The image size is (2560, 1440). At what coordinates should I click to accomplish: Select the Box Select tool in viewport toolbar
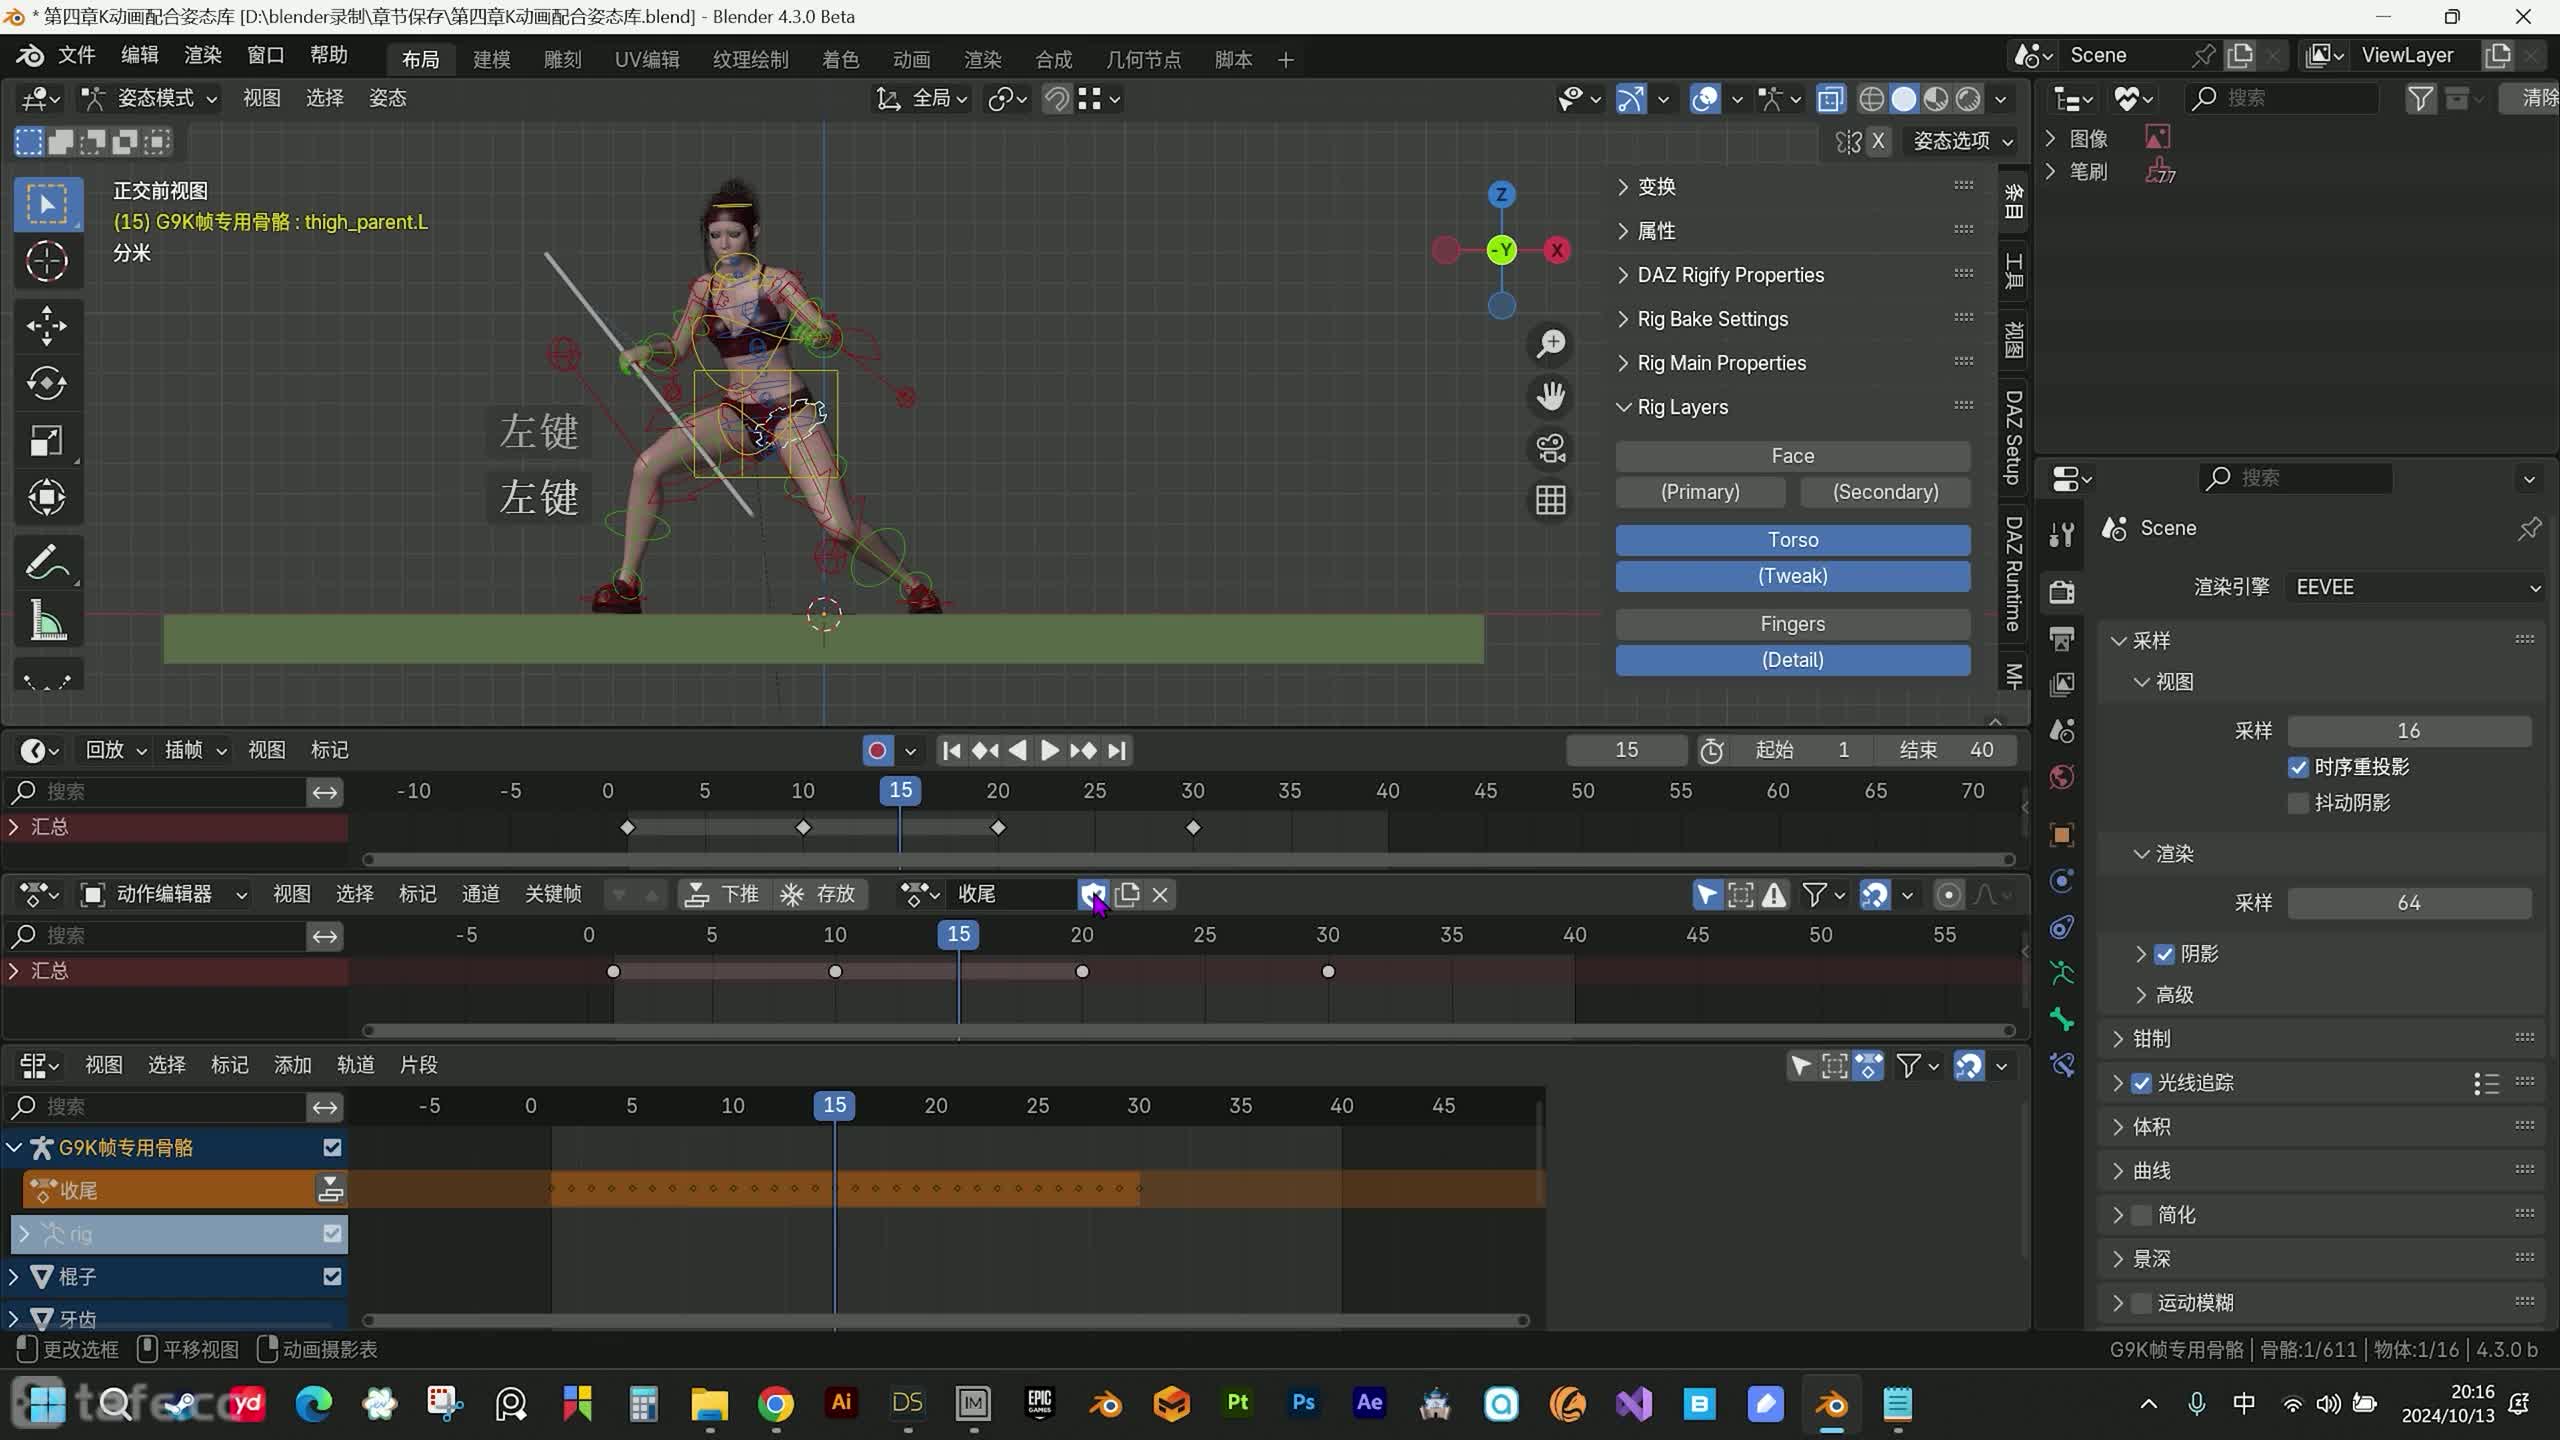click(x=47, y=204)
